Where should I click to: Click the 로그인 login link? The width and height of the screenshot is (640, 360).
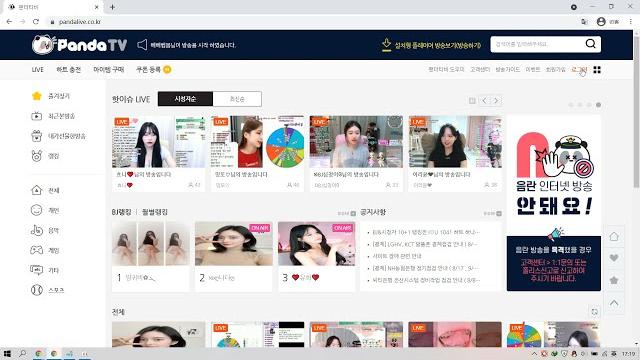[579, 70]
